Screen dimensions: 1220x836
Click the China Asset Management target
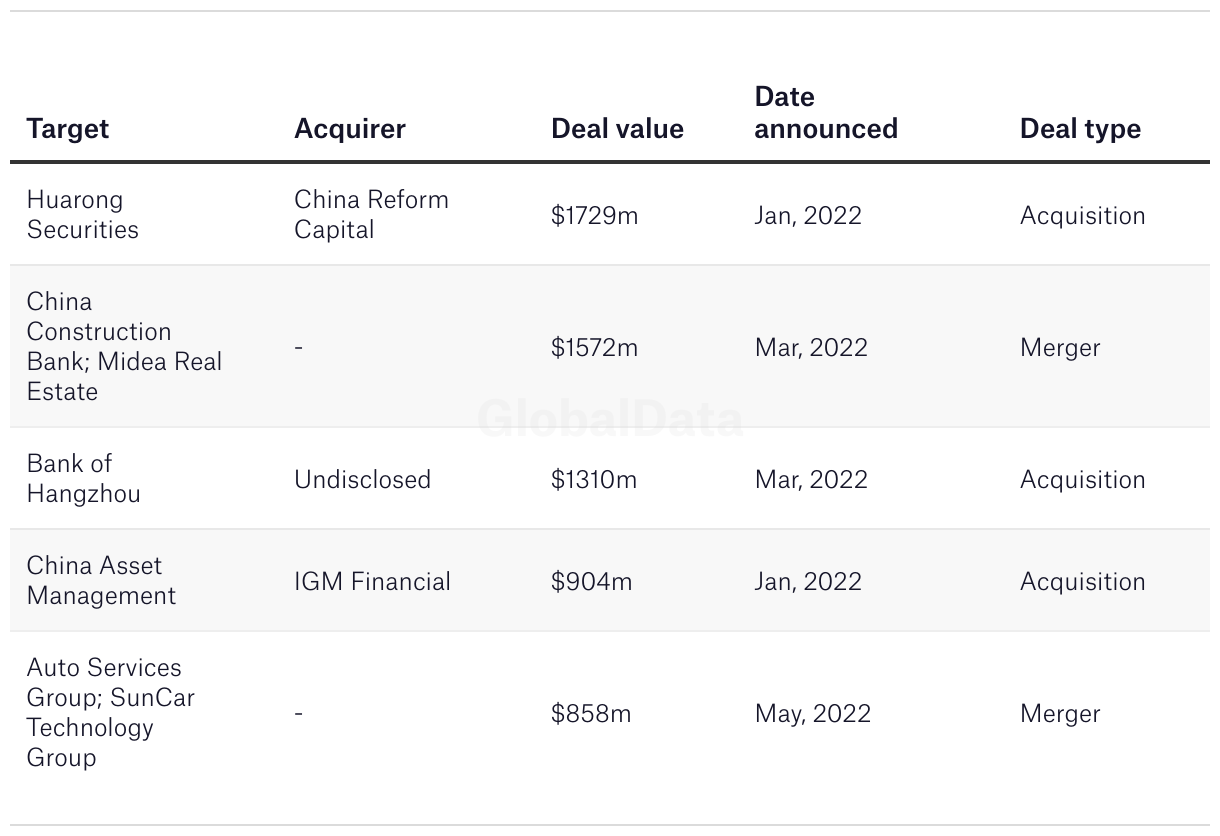click(x=101, y=581)
